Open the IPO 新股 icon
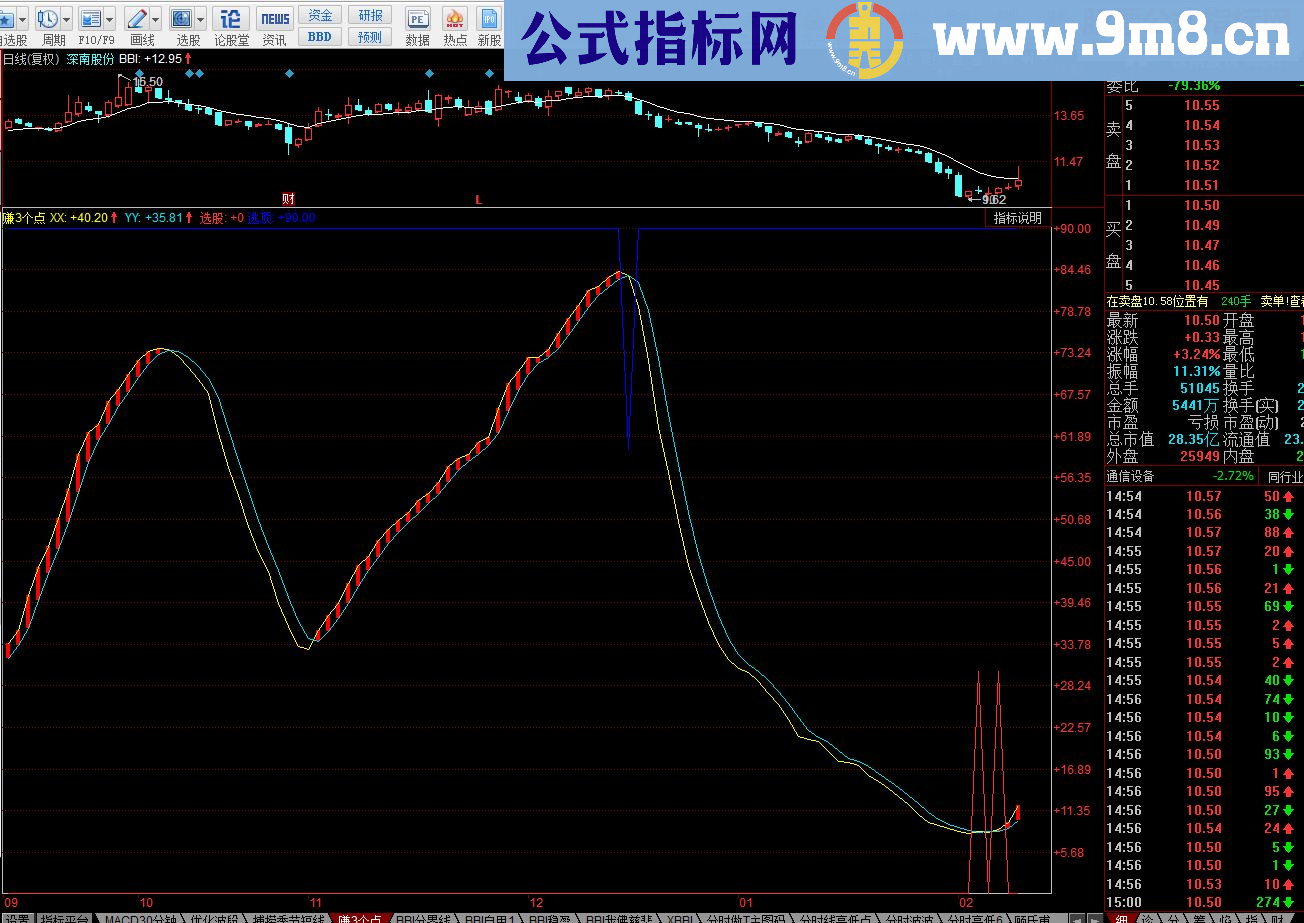Viewport: 1304px width, 923px height. pyautogui.click(x=490, y=17)
